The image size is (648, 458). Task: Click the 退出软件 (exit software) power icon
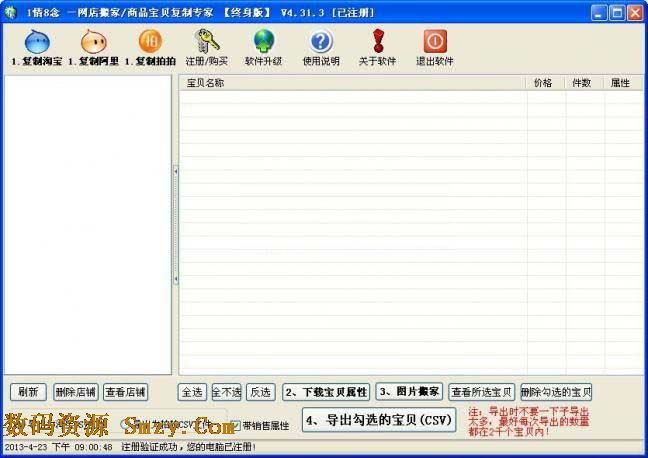(x=435, y=42)
